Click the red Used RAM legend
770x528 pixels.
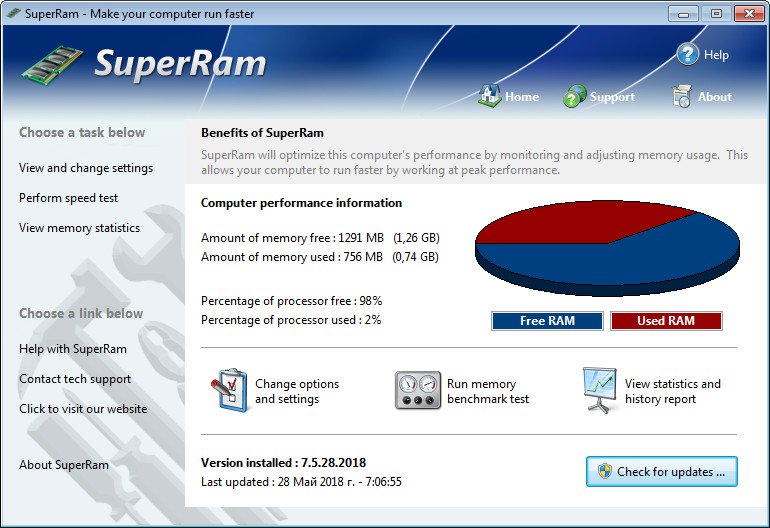(x=666, y=321)
